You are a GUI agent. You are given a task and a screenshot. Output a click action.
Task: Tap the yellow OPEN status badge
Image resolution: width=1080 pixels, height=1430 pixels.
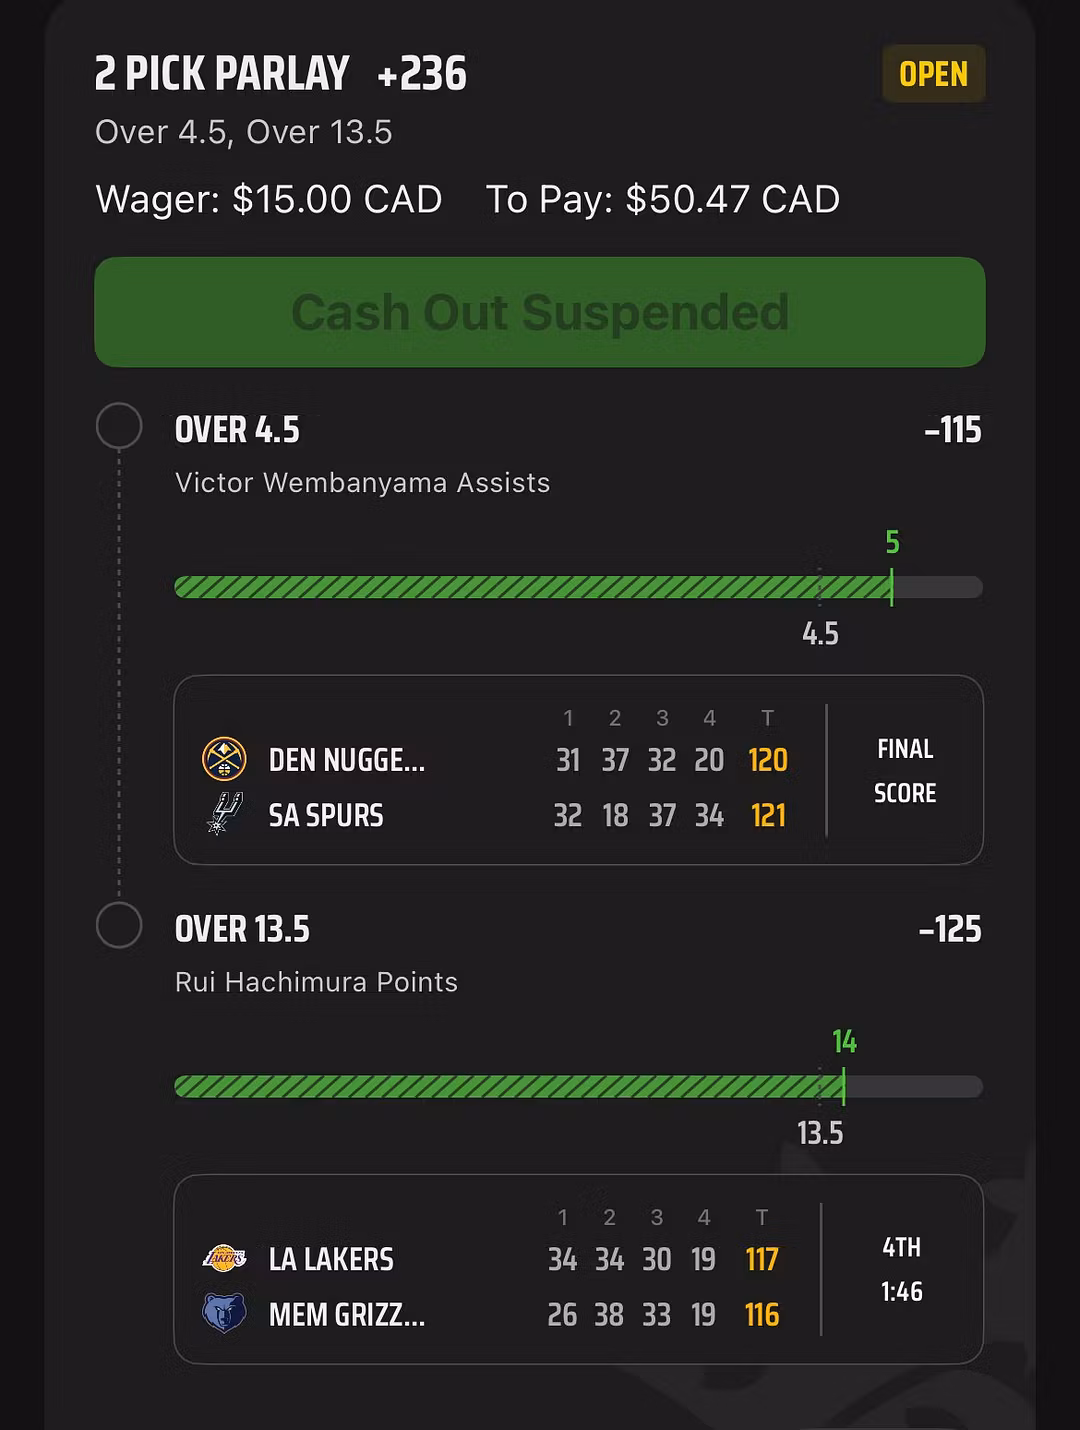pyautogui.click(x=933, y=74)
